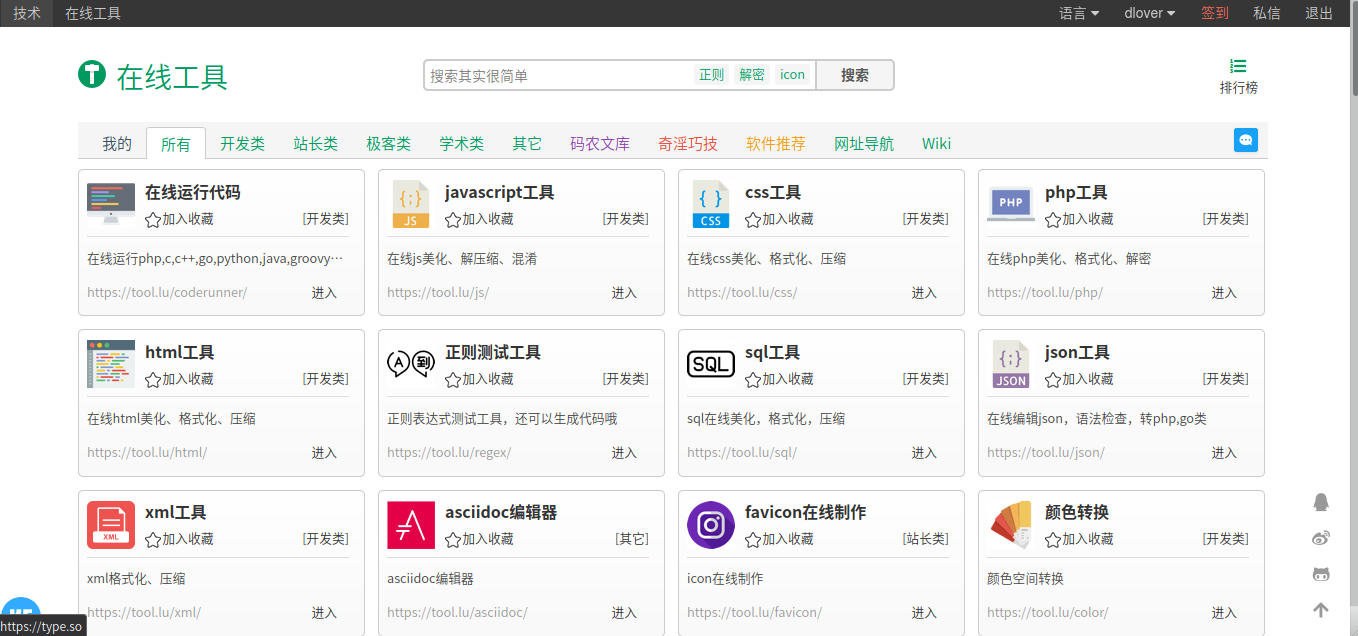Click the 私信 link in top bar
Screen dimensions: 1358x636
point(1267,13)
